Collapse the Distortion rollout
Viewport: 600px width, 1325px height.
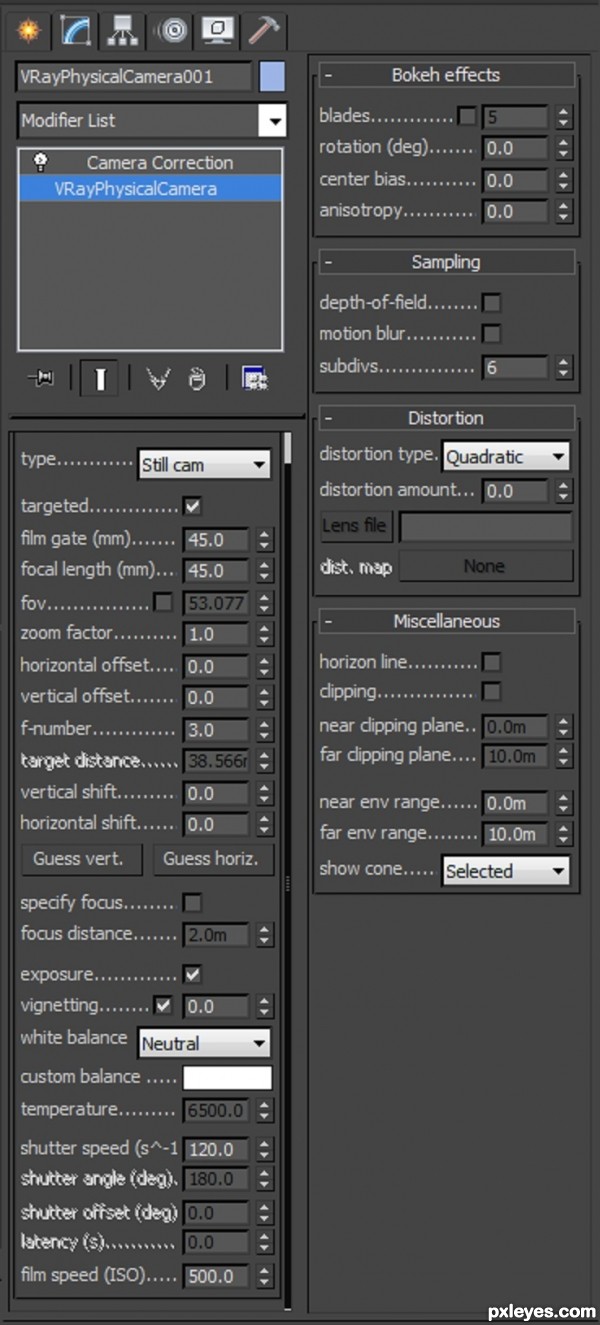[x=446, y=418]
